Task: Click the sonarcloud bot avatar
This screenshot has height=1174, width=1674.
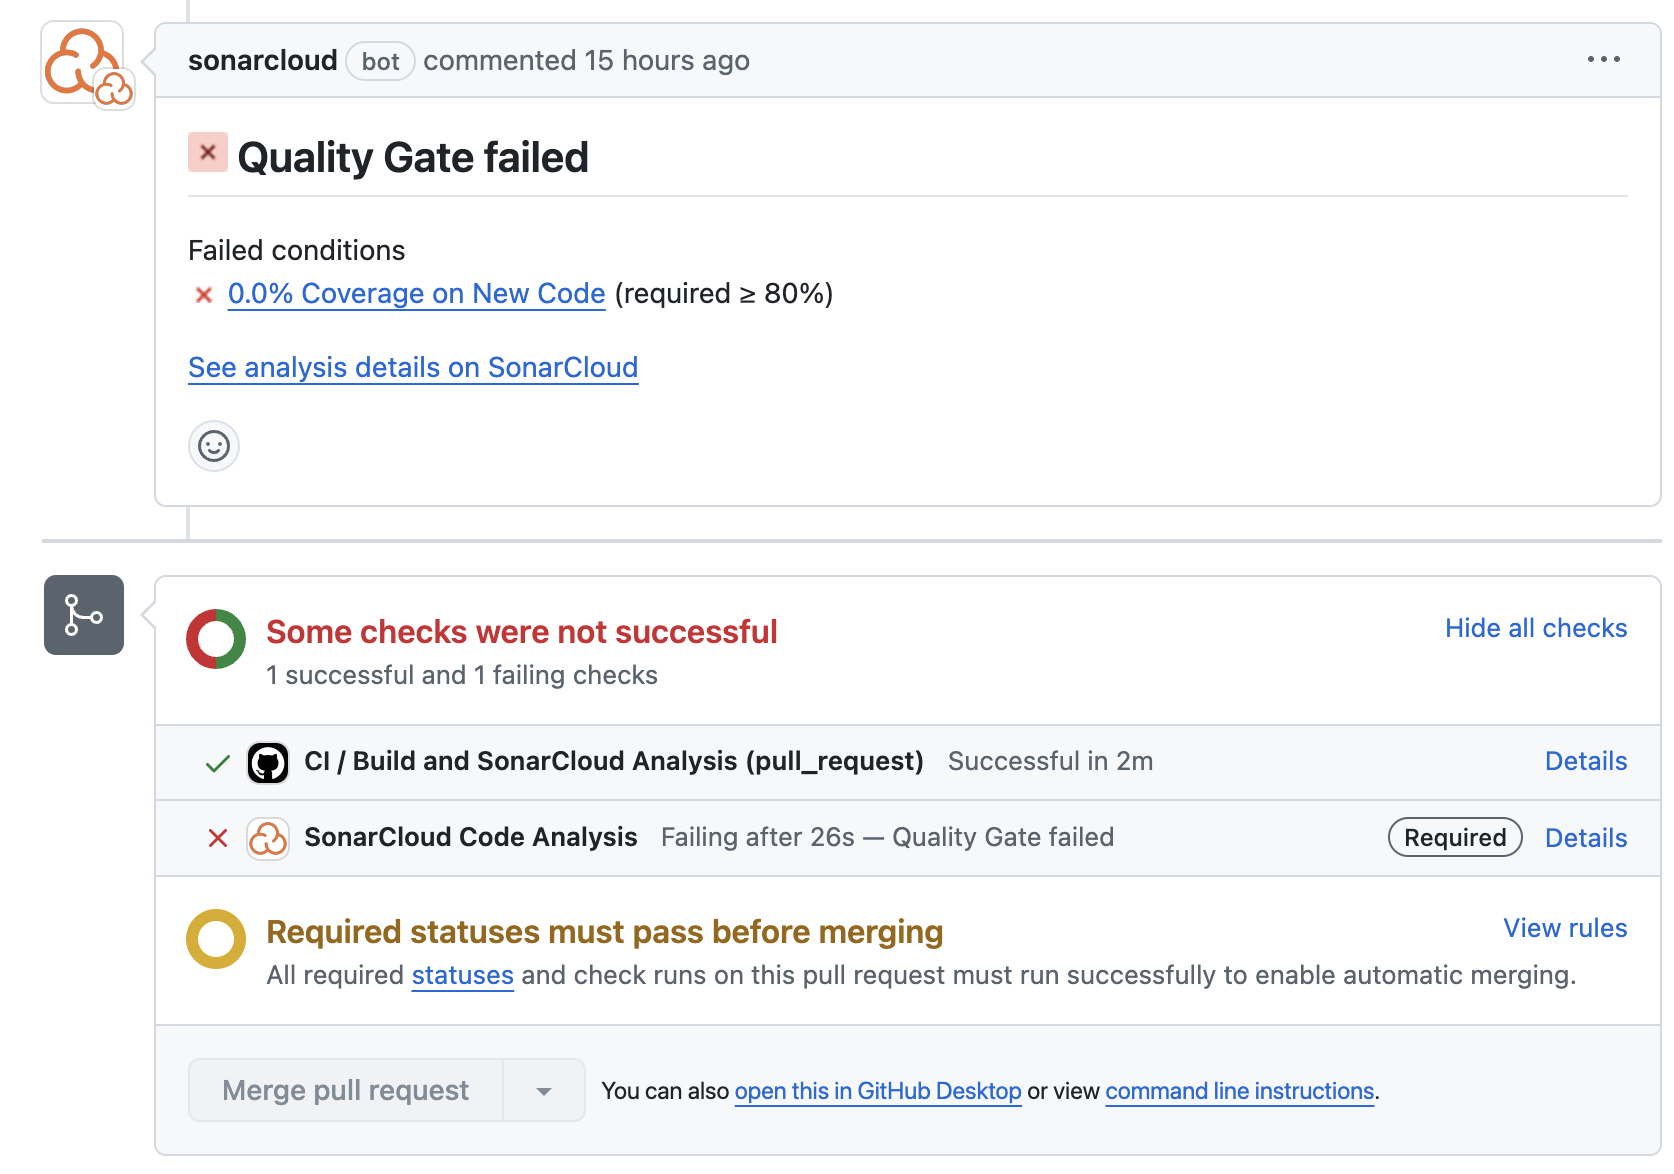Action: 82,62
